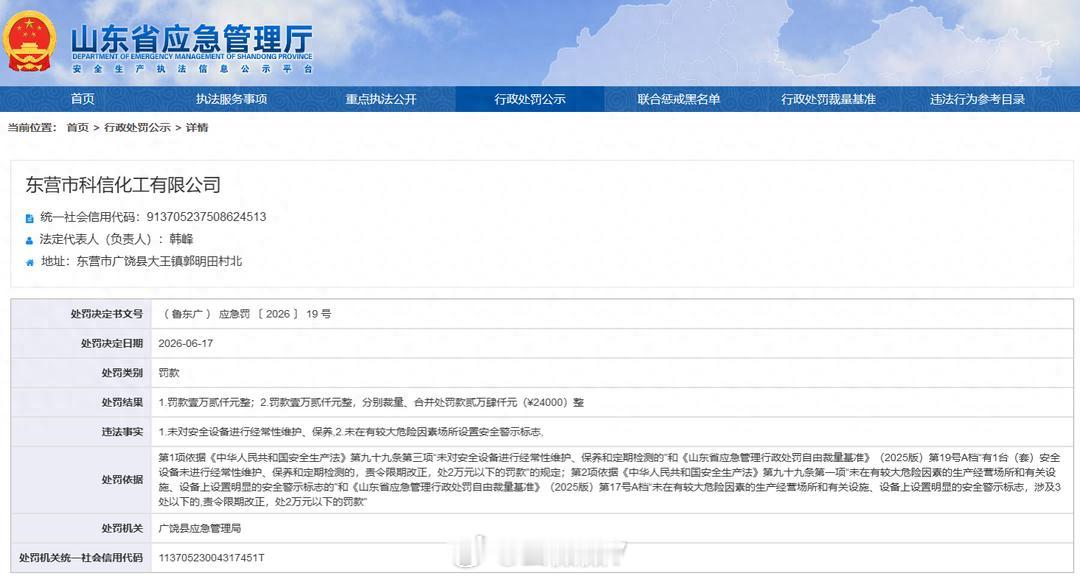Click the date value 2026-06-17
This screenshot has width=1080, height=579.
tap(186, 344)
